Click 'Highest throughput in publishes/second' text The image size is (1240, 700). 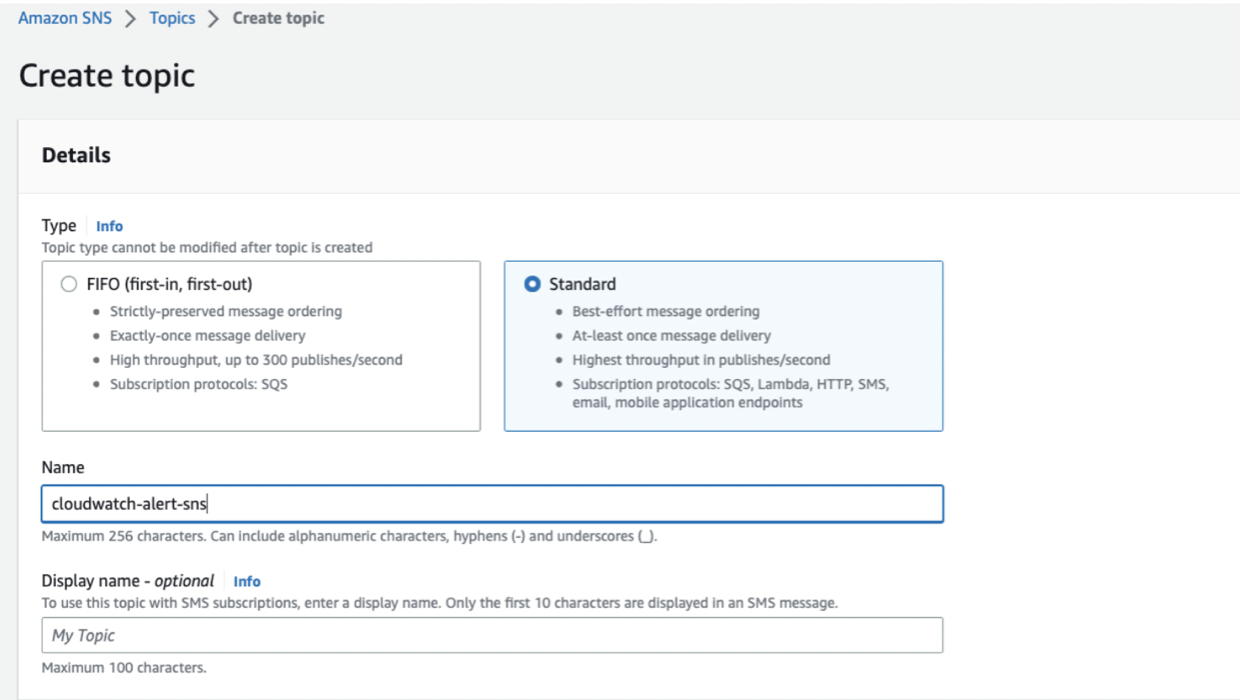click(x=701, y=359)
